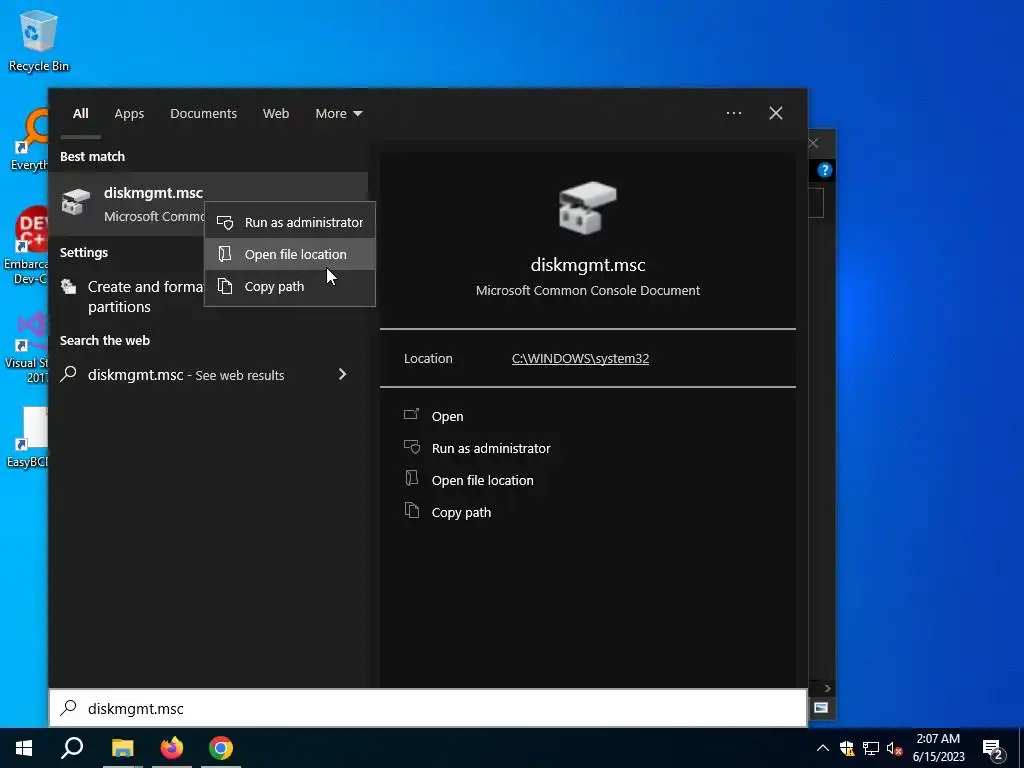Click Run as administrator in details pane

pos(491,449)
